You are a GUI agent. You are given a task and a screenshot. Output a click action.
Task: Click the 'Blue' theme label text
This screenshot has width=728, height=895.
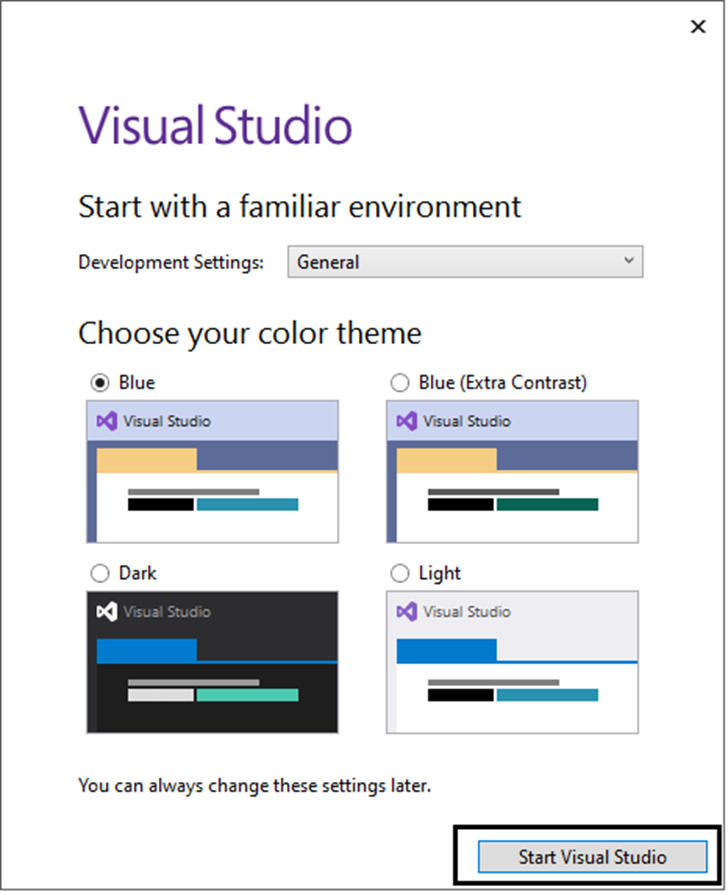[137, 383]
